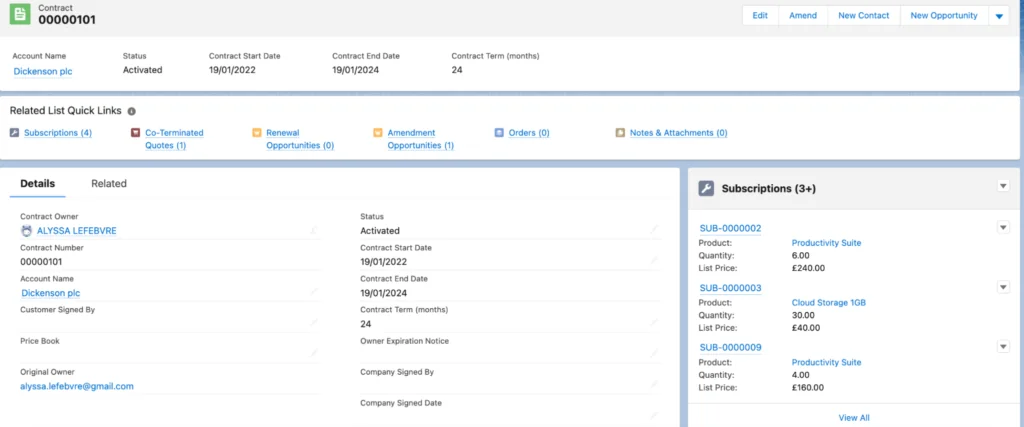Open the Notes & Attachments (0) quick link

[x=679, y=133]
